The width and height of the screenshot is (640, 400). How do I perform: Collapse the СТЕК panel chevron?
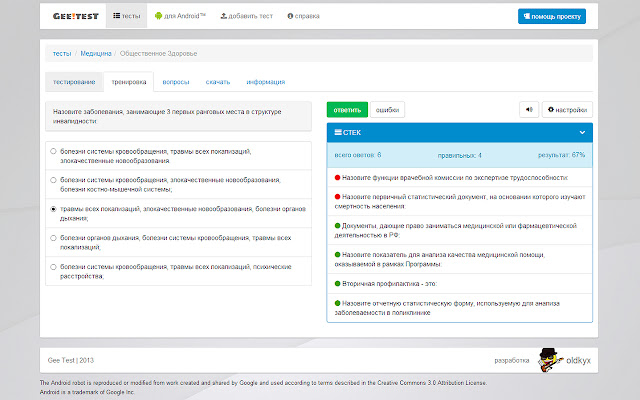582,132
